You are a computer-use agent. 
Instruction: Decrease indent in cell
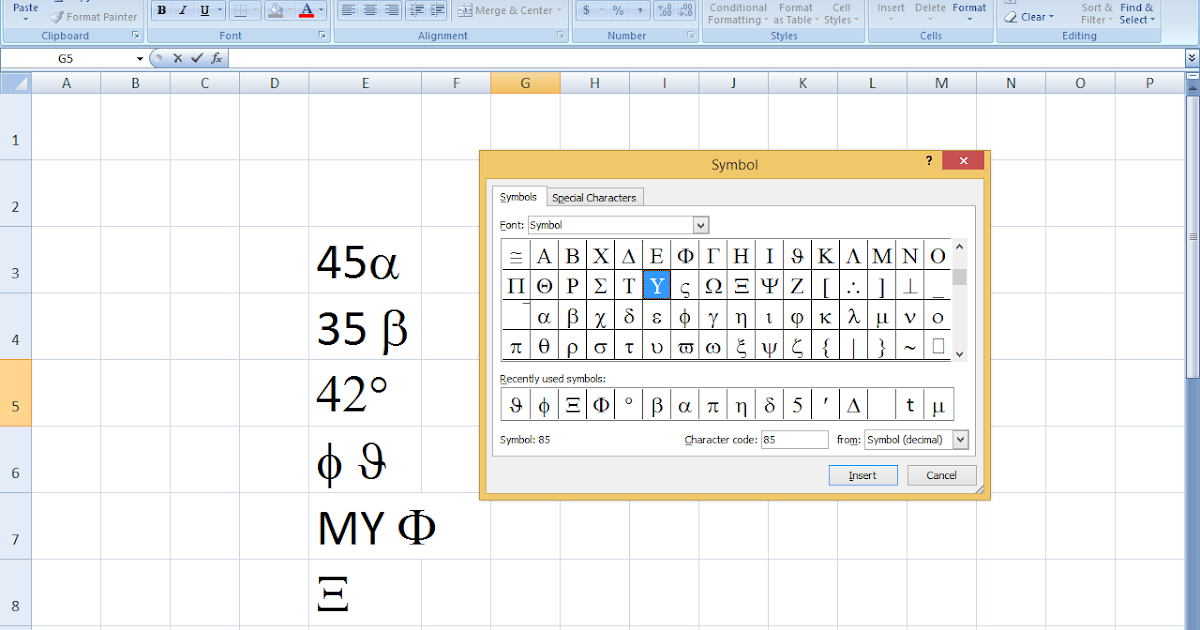click(417, 11)
